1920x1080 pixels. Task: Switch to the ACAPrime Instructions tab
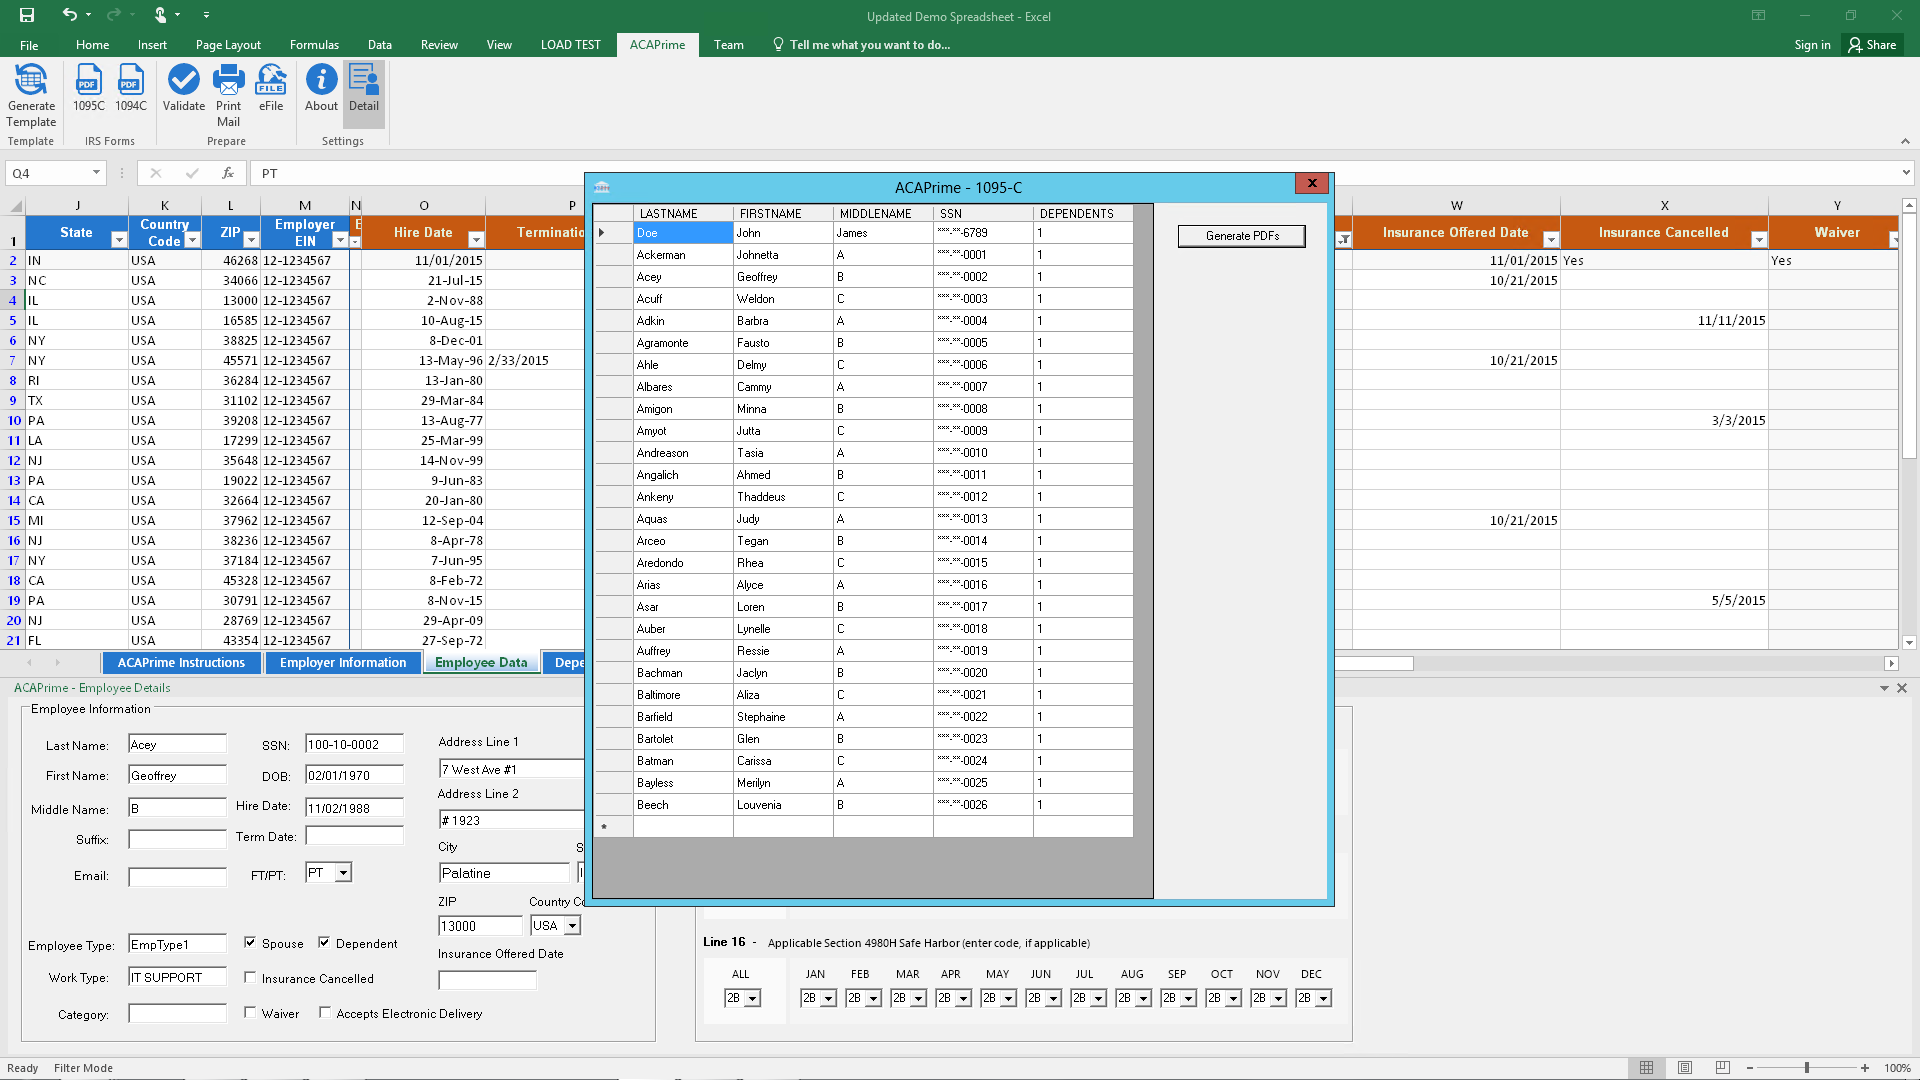(x=181, y=662)
